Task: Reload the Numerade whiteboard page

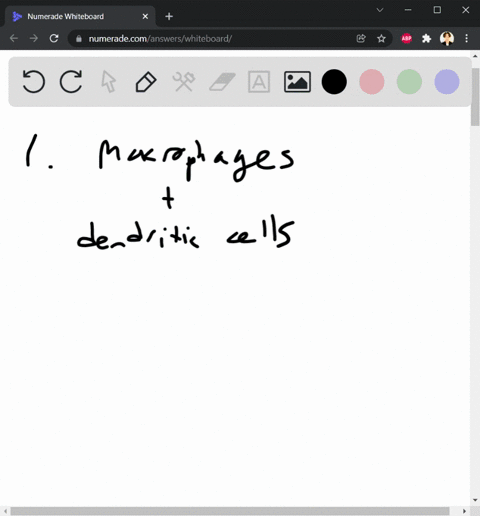Action: pyautogui.click(x=54, y=38)
